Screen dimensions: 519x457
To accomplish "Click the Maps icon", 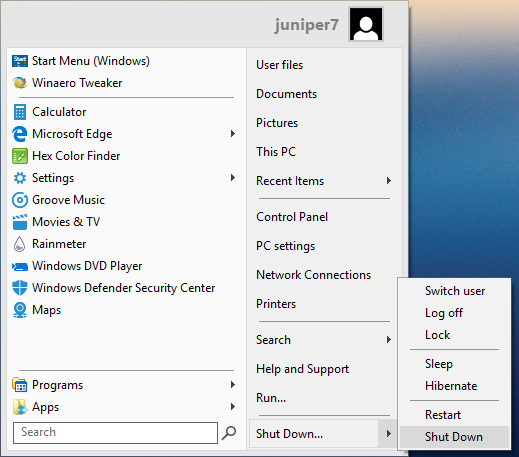I will [x=20, y=310].
